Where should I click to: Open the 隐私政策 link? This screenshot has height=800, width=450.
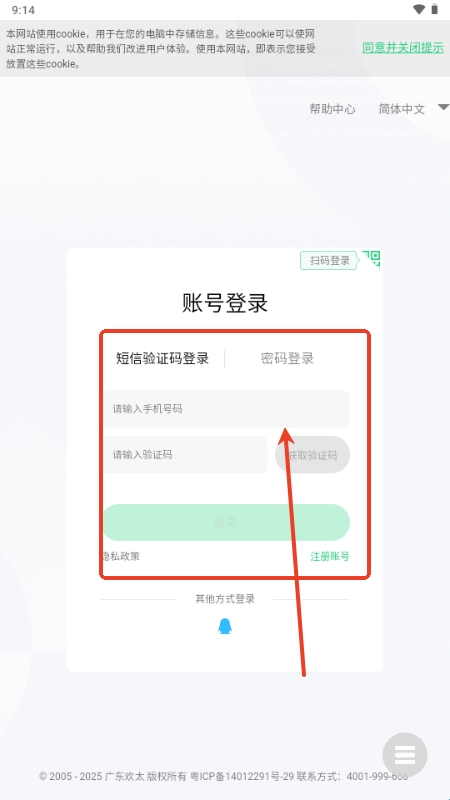121,557
